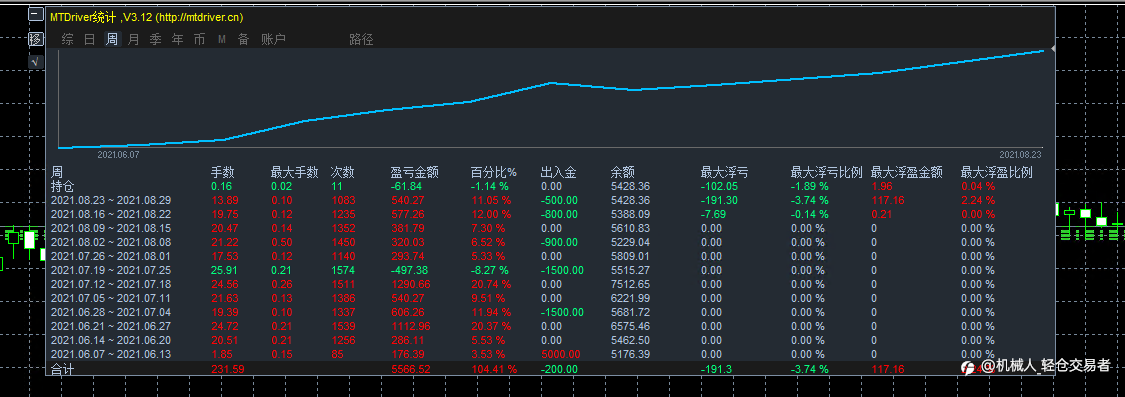Select the 周 weekly tab
The height and width of the screenshot is (397, 1125).
tap(112, 39)
